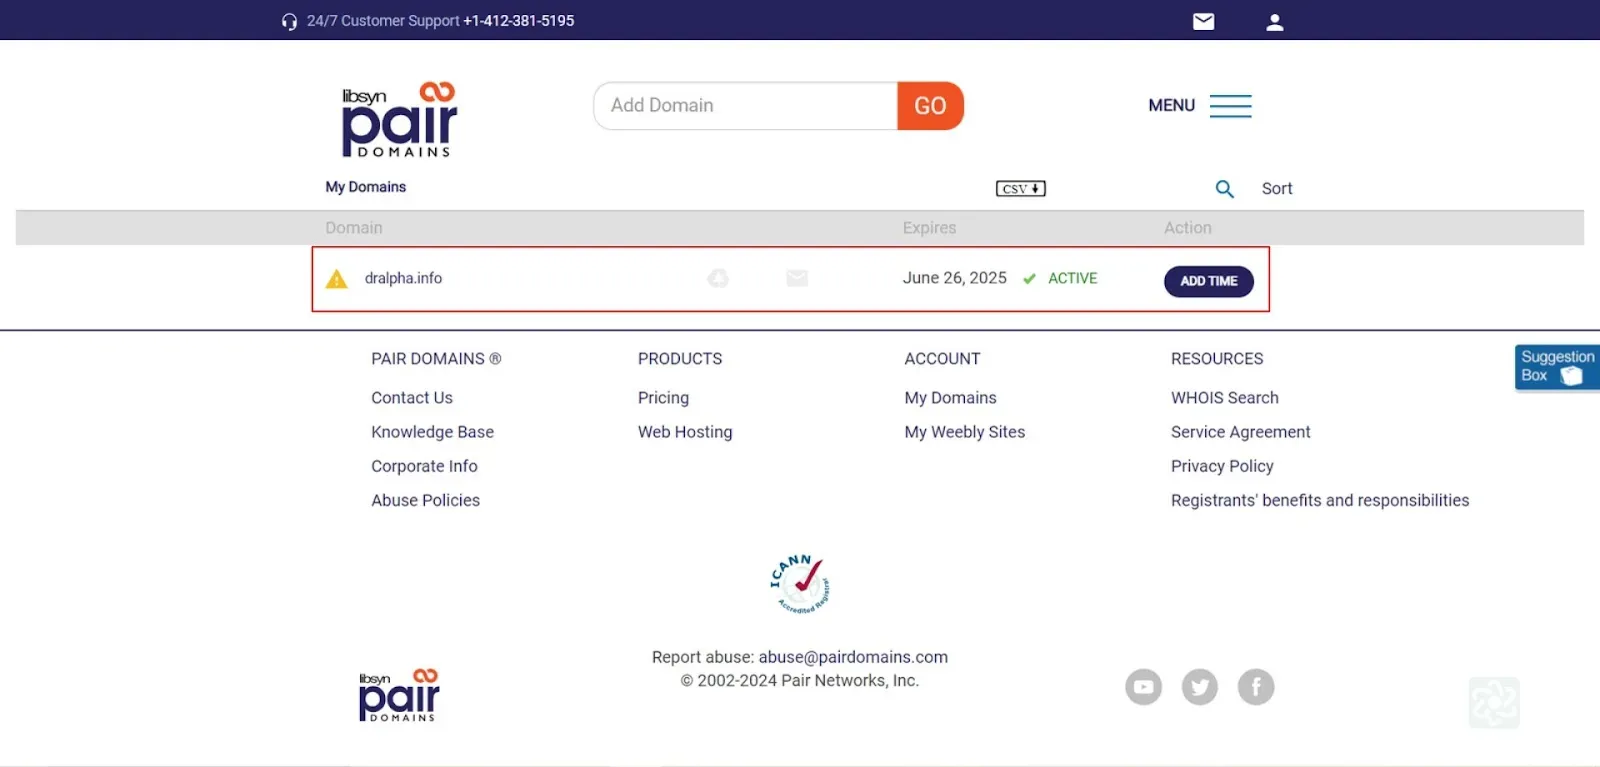Open the user account profile icon

[1274, 22]
